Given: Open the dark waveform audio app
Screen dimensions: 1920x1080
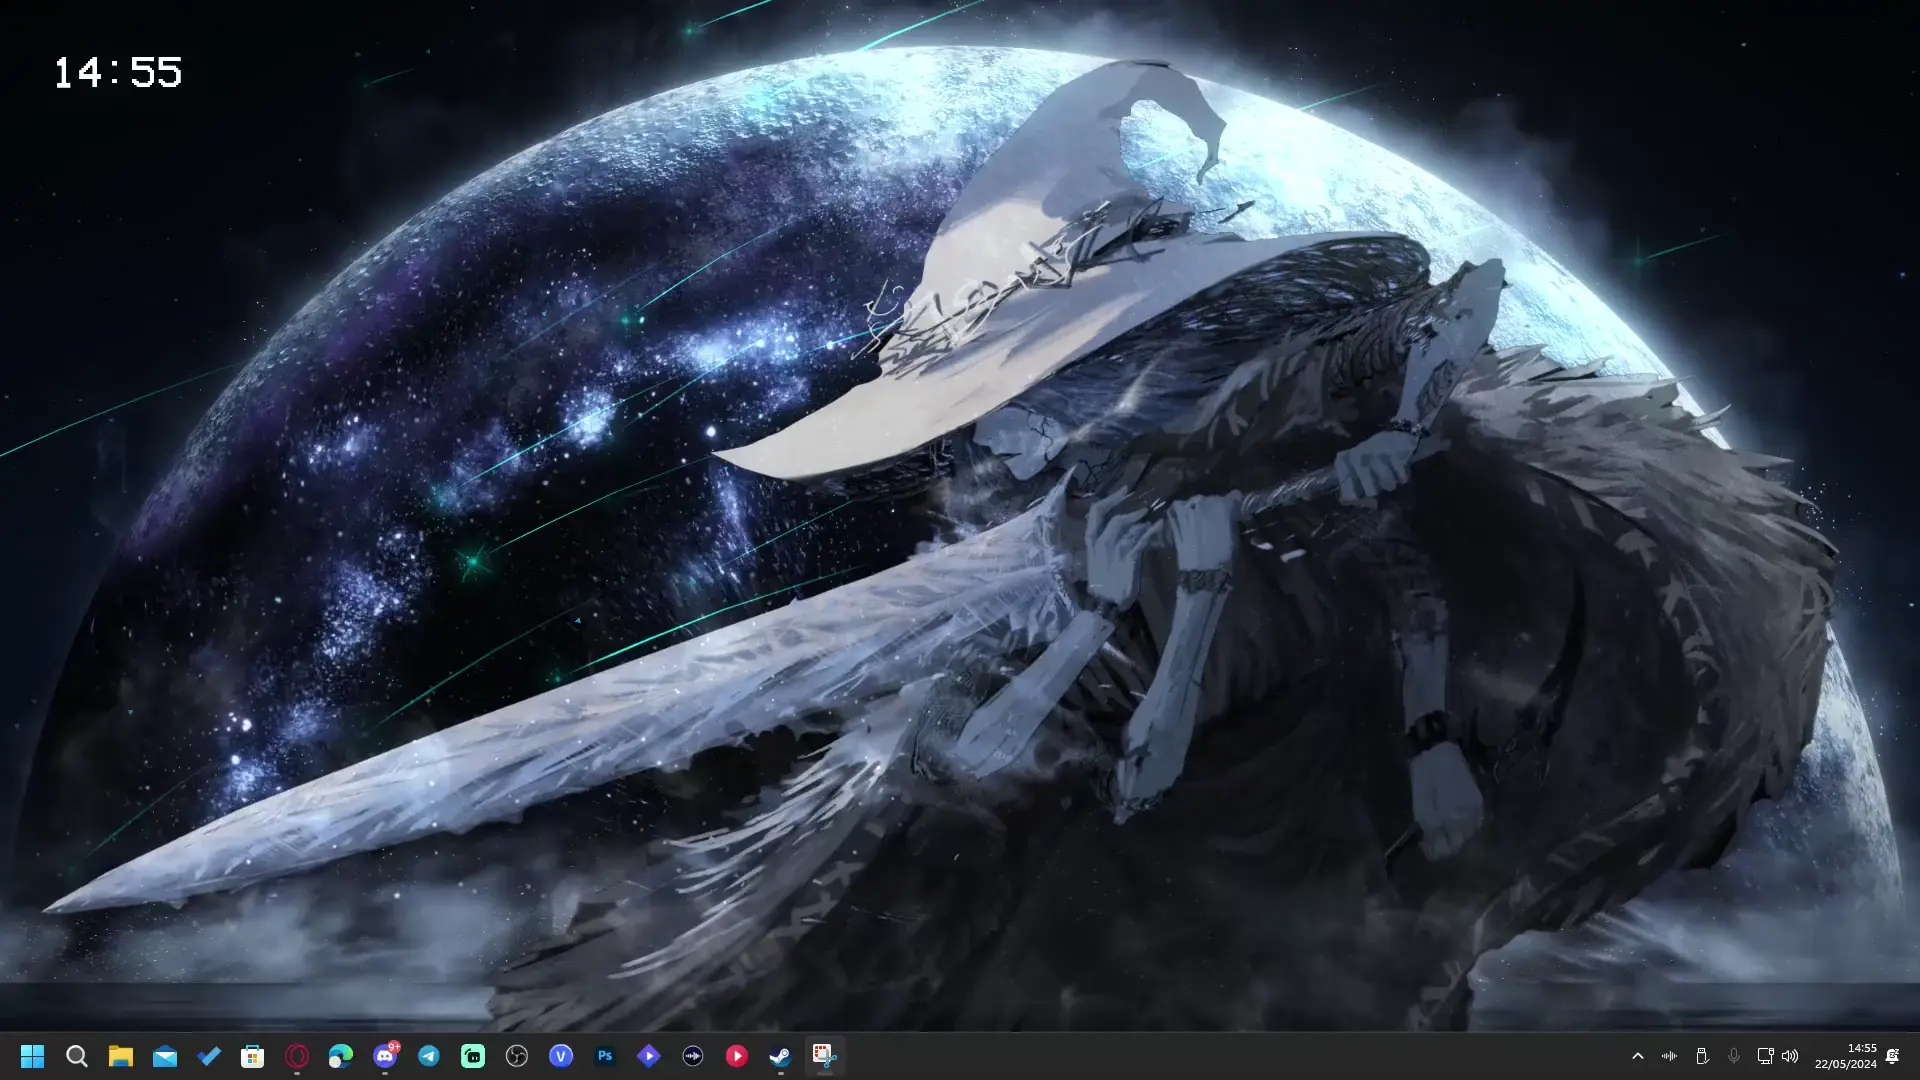Looking at the screenshot, I should 693,1056.
